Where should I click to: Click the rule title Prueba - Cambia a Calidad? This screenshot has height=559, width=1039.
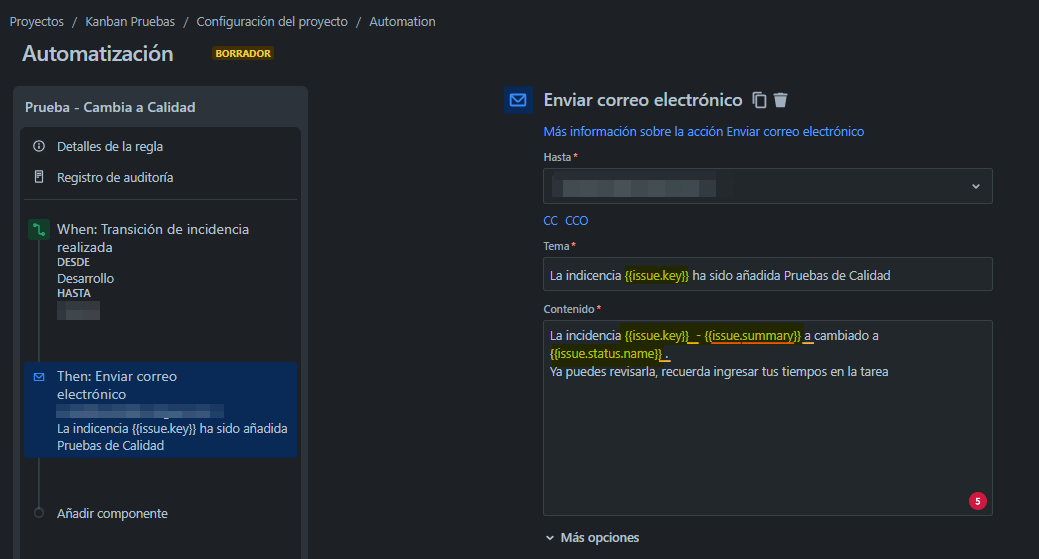click(x=110, y=107)
